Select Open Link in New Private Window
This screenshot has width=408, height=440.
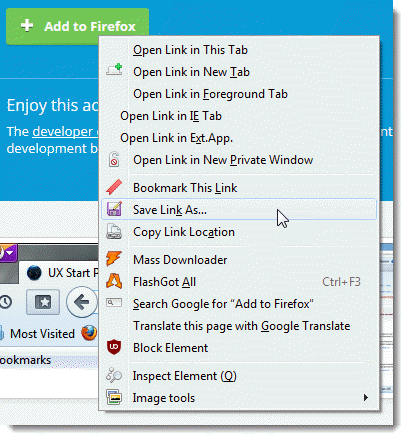point(239,160)
